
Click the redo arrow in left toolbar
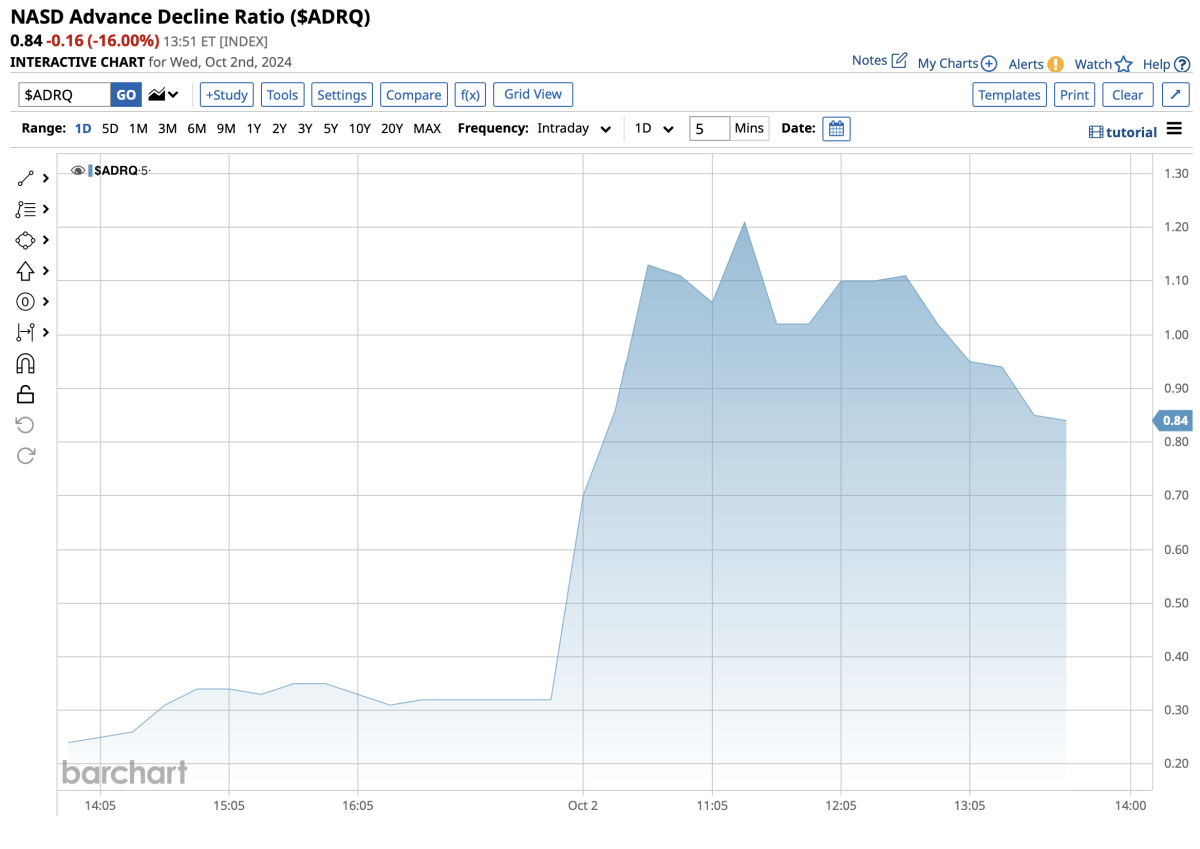[26, 456]
